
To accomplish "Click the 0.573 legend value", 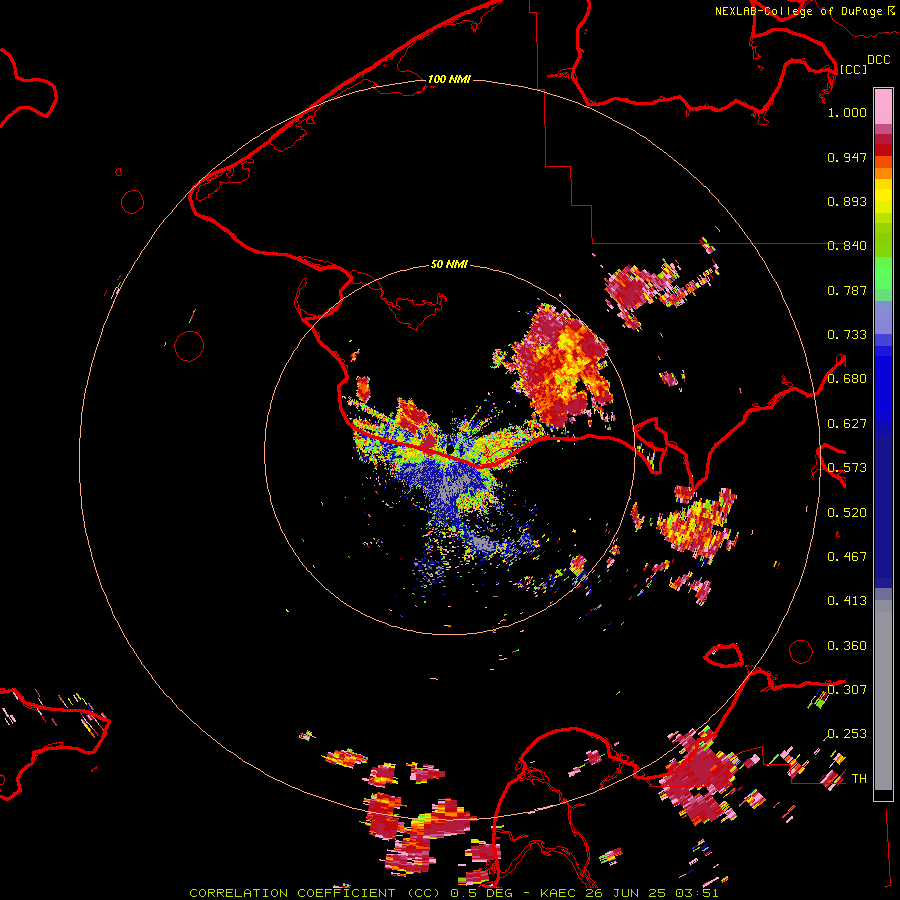I will (847, 468).
